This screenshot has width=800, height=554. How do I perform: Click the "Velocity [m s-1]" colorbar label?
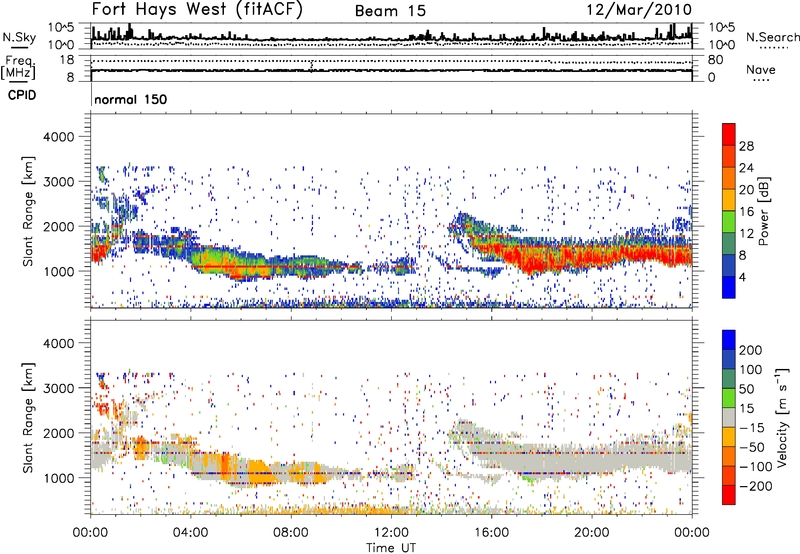point(782,417)
